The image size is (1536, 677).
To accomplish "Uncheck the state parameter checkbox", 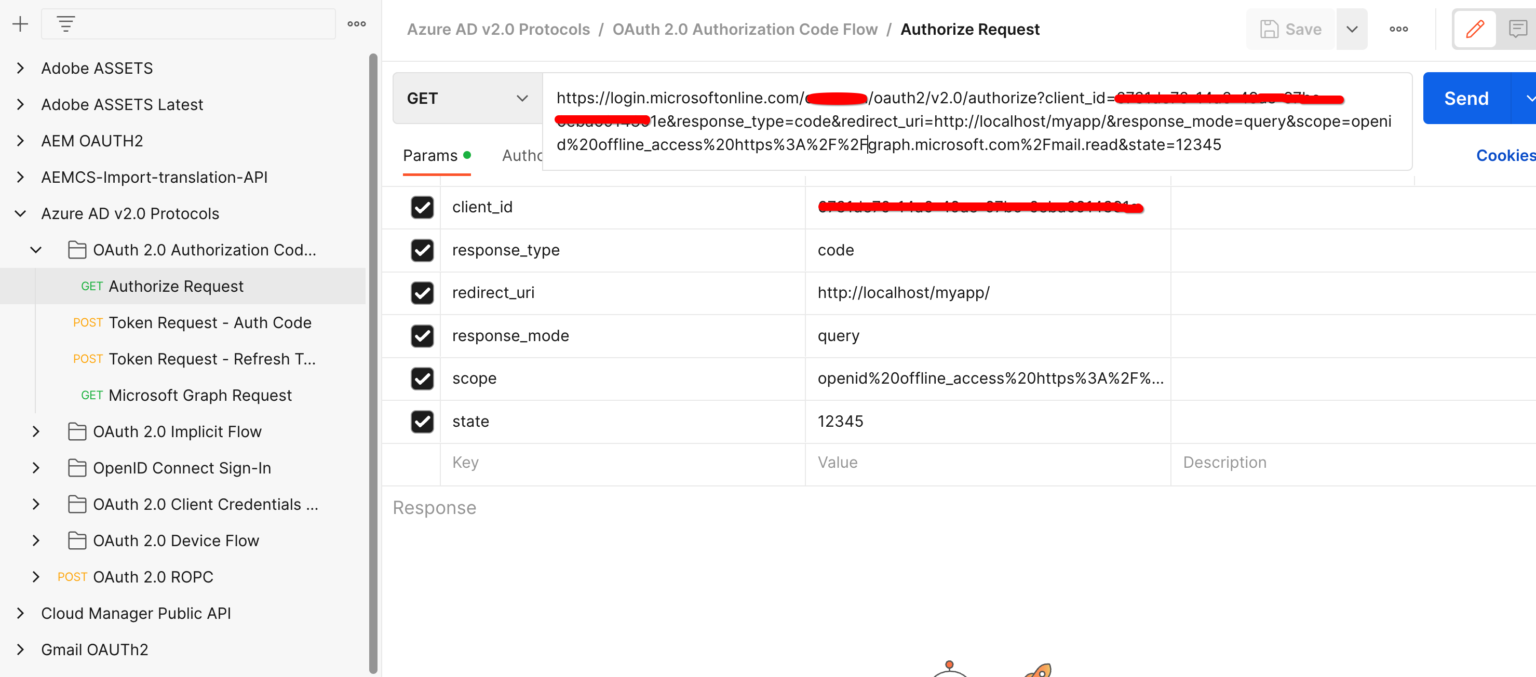I will [x=422, y=421].
